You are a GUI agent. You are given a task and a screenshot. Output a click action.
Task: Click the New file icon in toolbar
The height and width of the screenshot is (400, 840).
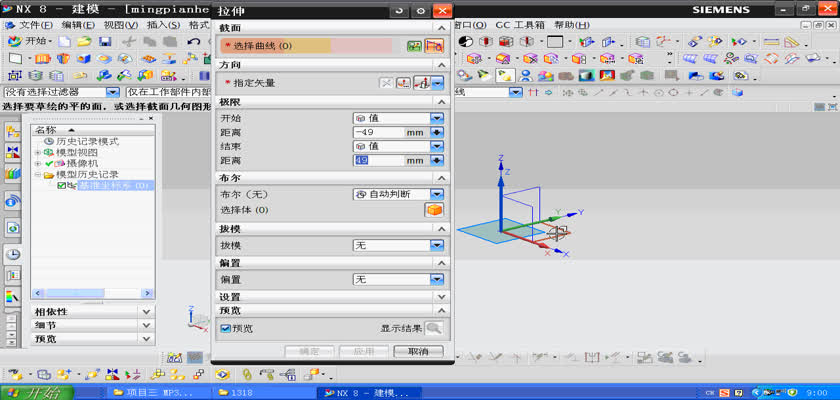(x=64, y=41)
